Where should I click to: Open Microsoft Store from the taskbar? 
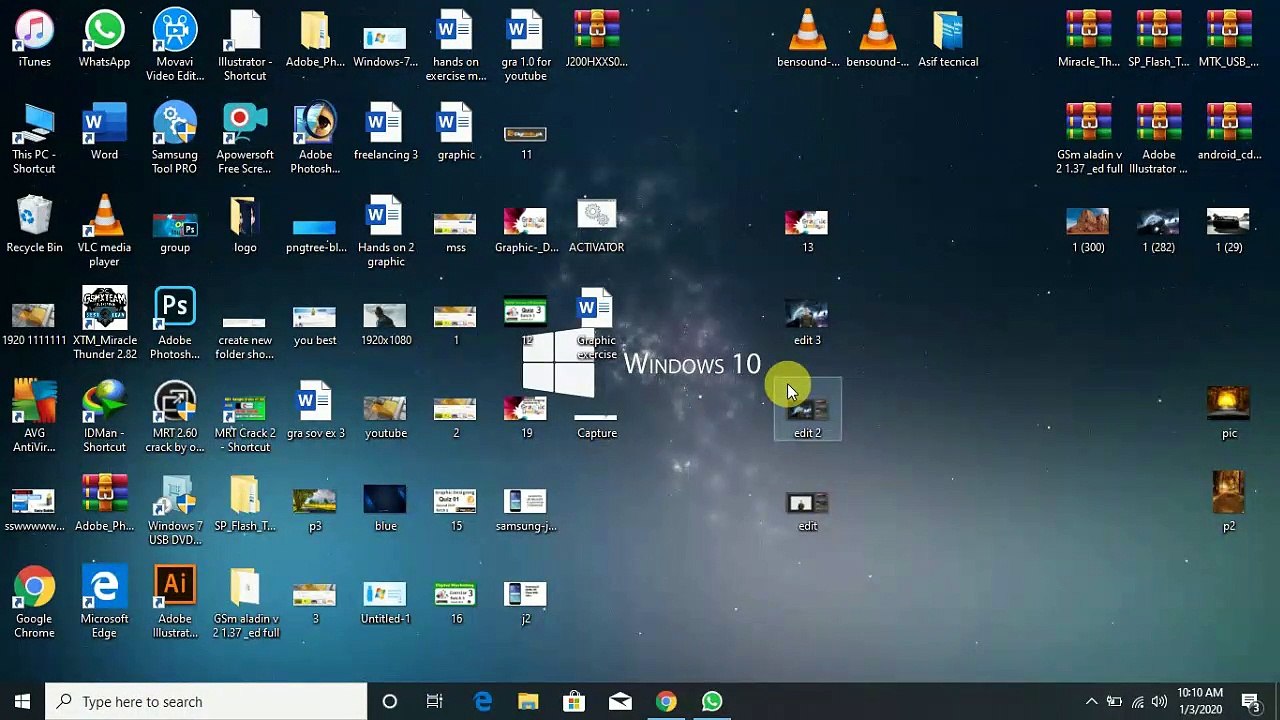point(574,702)
